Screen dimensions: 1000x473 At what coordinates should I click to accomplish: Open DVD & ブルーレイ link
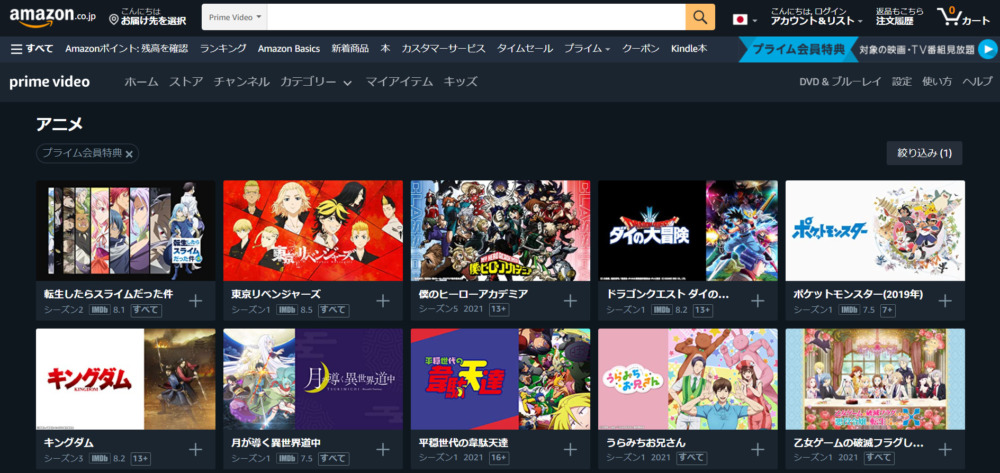[840, 82]
